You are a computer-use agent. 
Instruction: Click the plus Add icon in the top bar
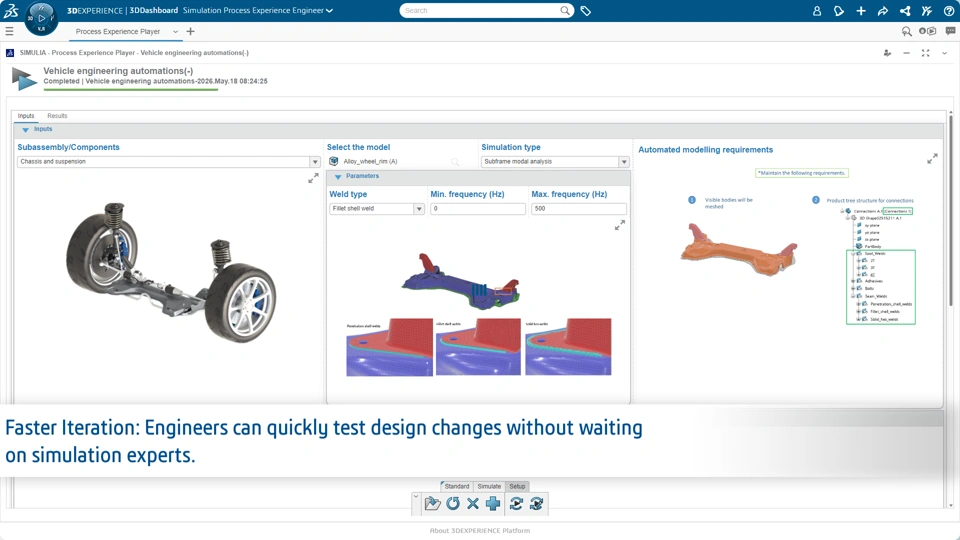861,10
